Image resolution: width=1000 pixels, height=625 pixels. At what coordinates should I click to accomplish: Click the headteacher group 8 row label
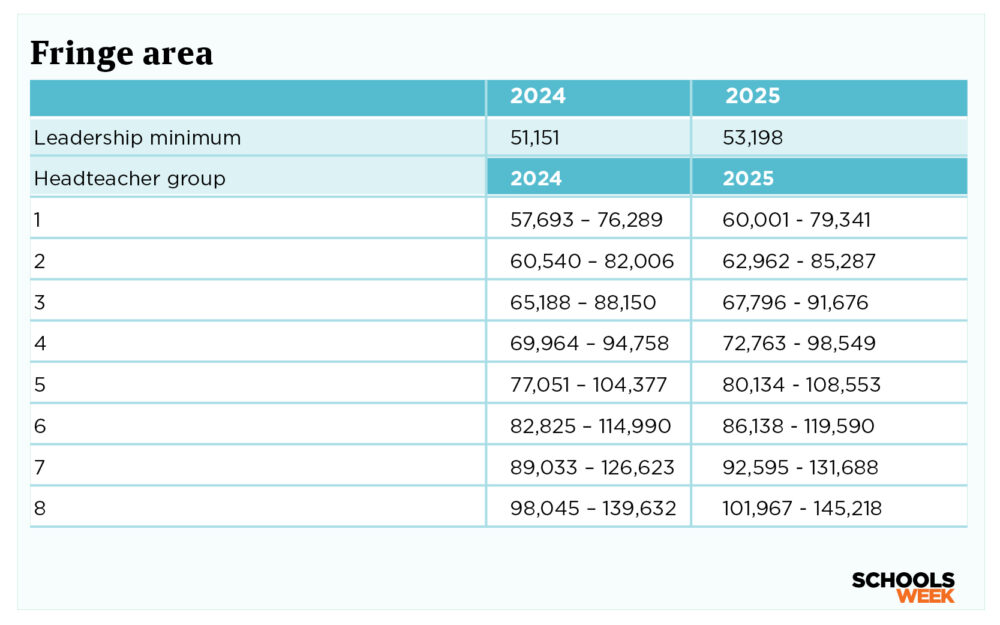pos(40,508)
